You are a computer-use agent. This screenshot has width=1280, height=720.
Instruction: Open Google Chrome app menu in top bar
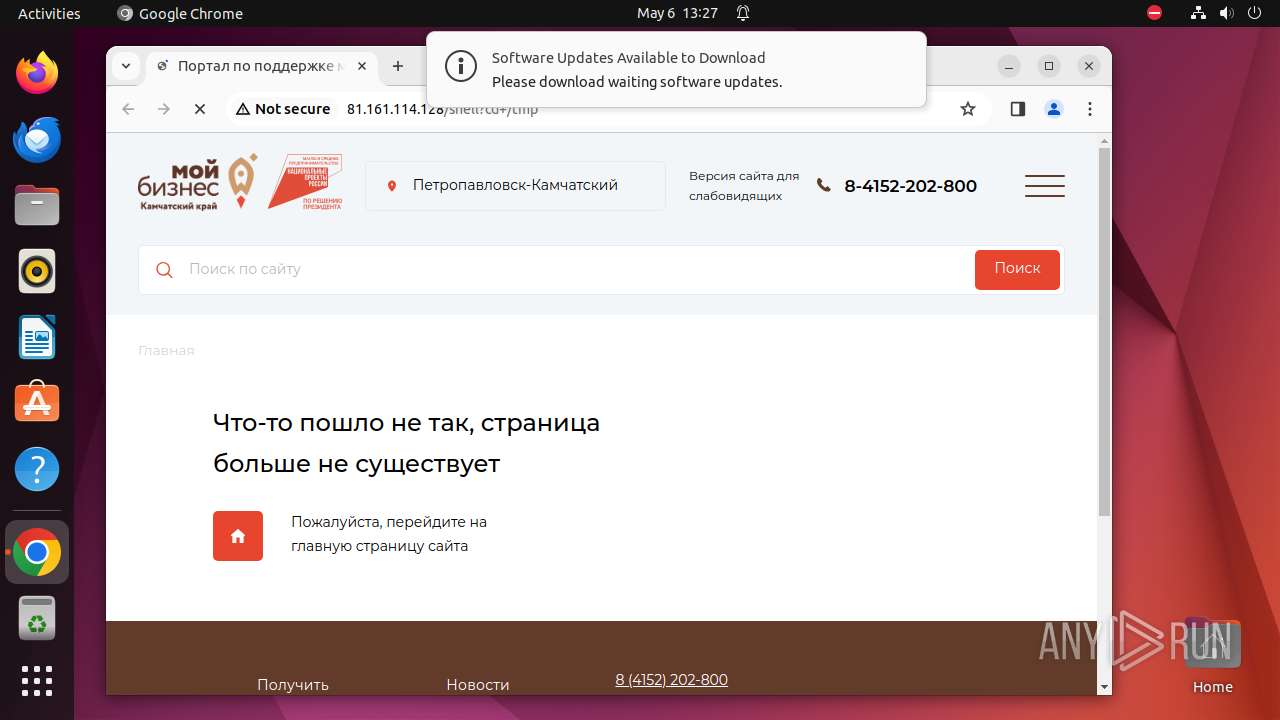click(180, 13)
